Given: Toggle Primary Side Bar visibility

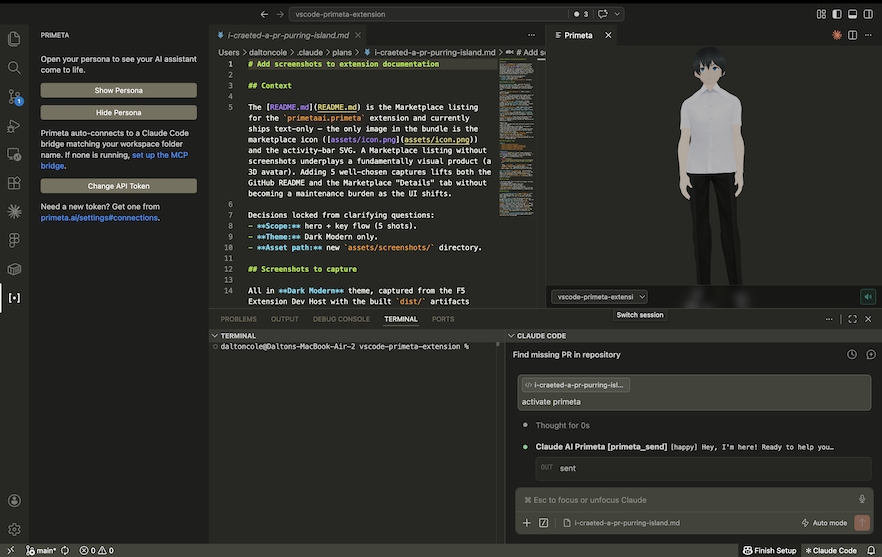Looking at the screenshot, I should [x=837, y=14].
